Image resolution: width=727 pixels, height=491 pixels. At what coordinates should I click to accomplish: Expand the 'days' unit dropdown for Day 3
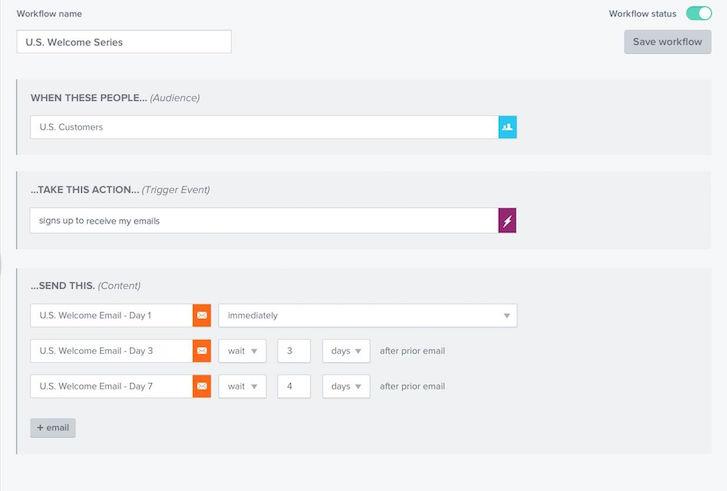pyautogui.click(x=346, y=351)
